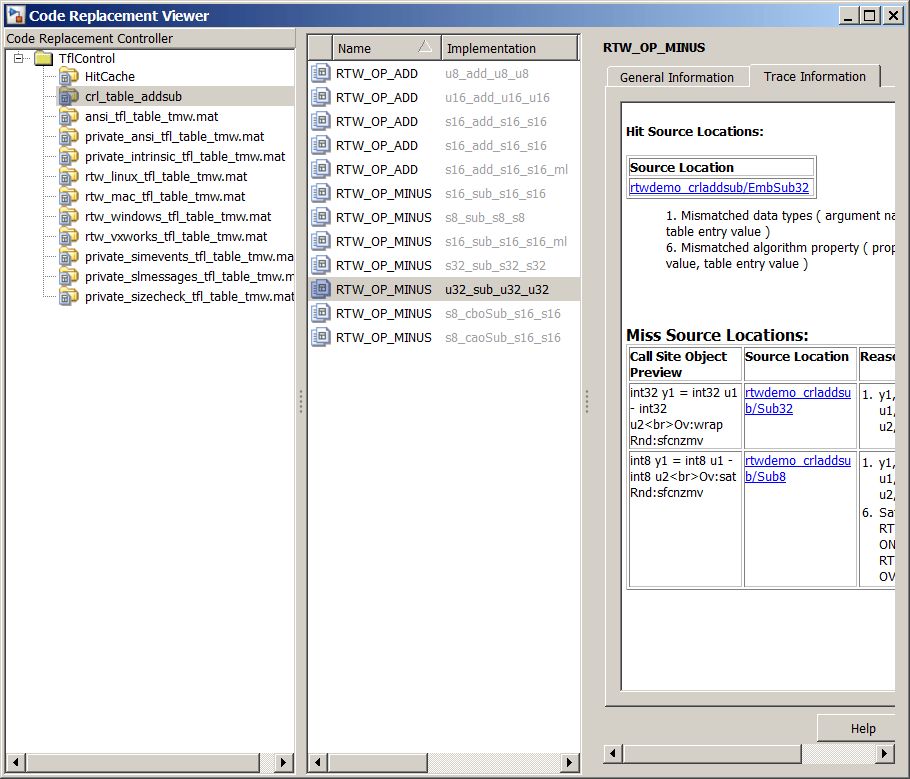Select the s8_cboSub_s16_s16 implementation cell
Image resolution: width=910 pixels, height=779 pixels.
click(x=503, y=314)
